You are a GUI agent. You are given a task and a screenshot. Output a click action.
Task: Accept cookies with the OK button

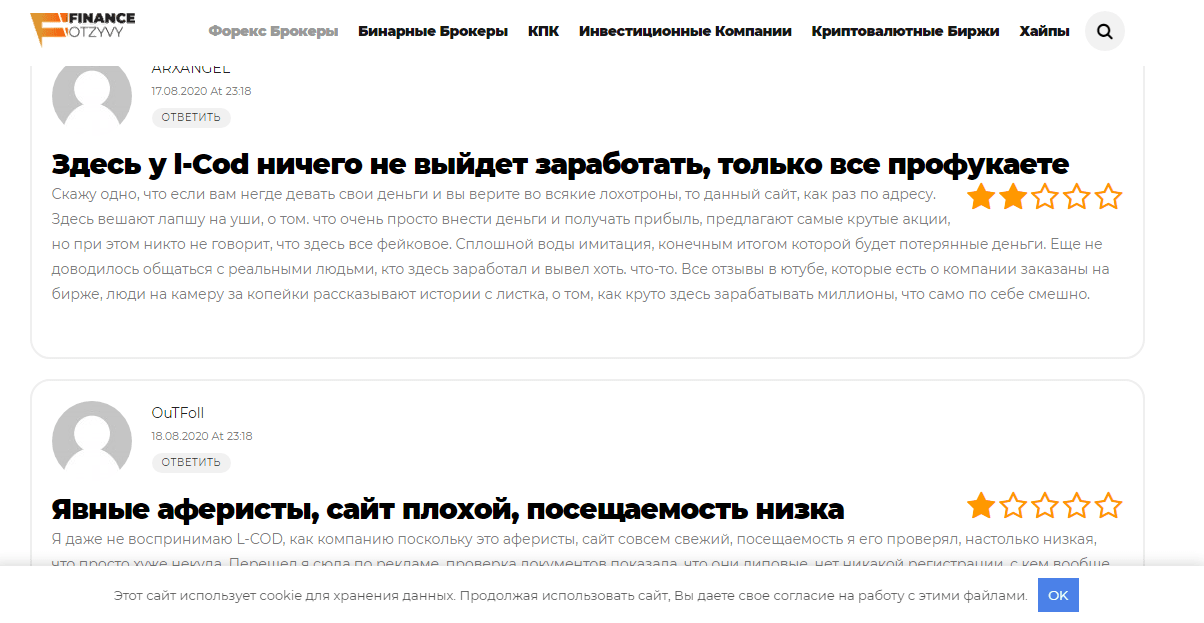pos(1058,595)
